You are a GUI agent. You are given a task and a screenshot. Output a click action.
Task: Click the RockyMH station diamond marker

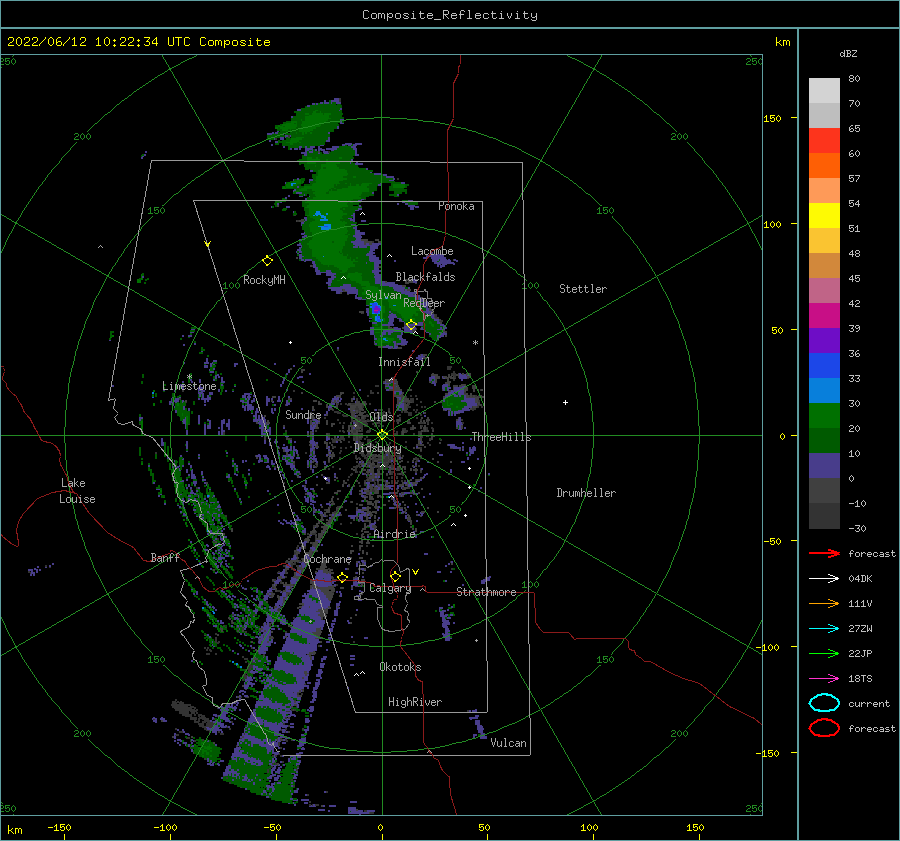(267, 261)
